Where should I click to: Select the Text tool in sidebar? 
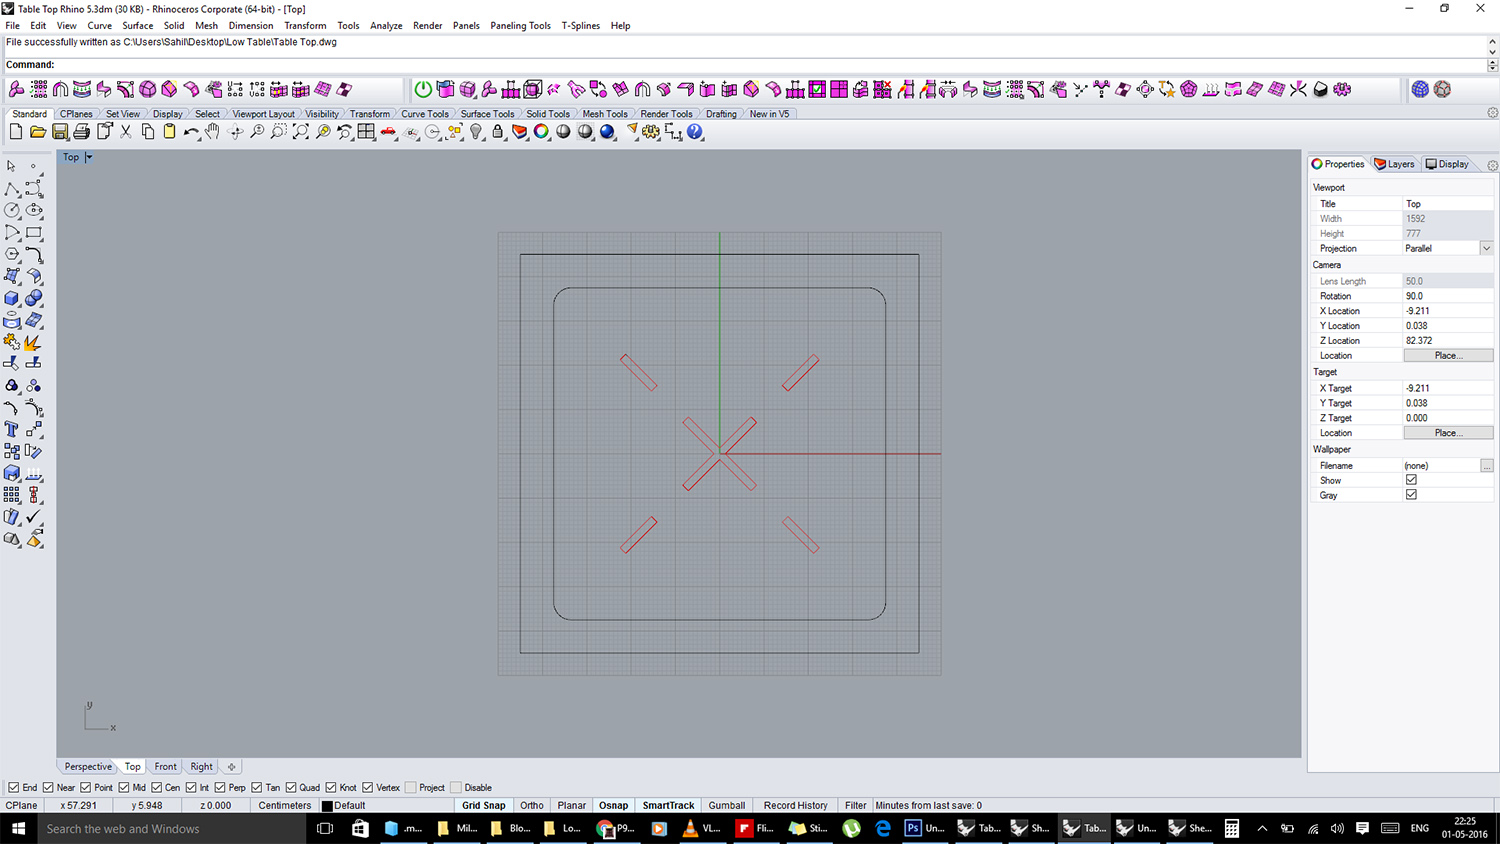12,429
